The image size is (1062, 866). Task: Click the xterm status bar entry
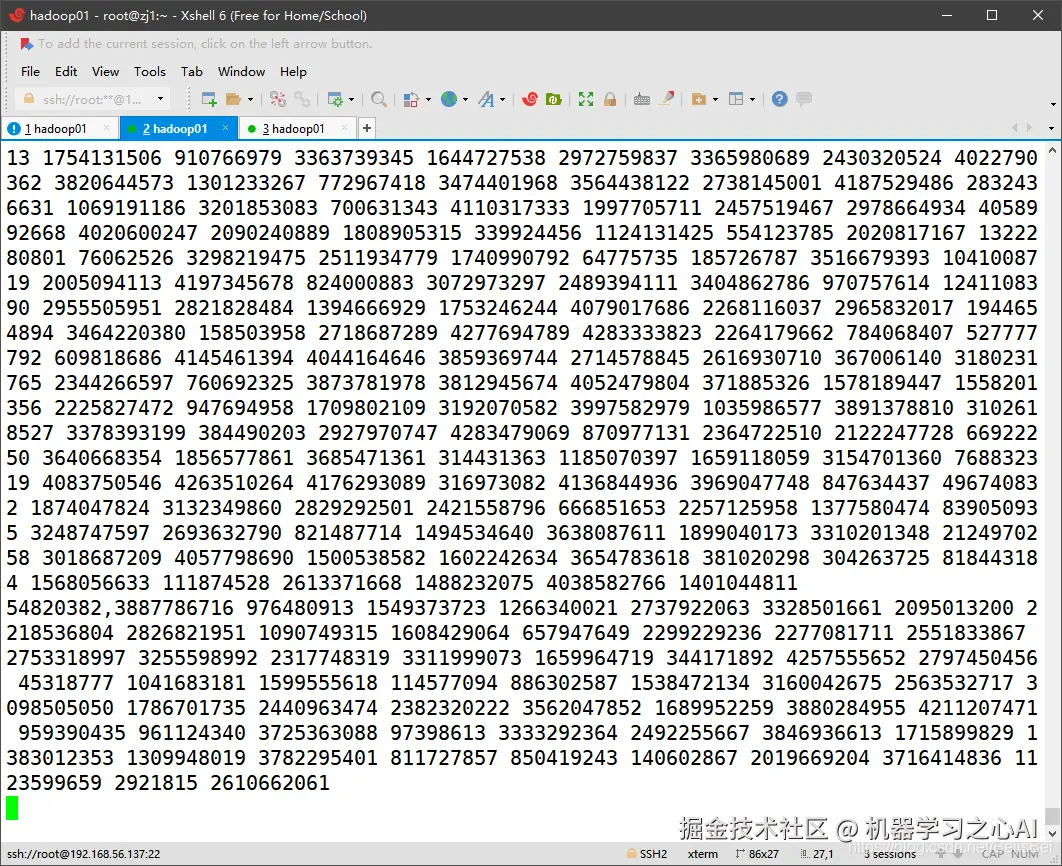point(702,854)
